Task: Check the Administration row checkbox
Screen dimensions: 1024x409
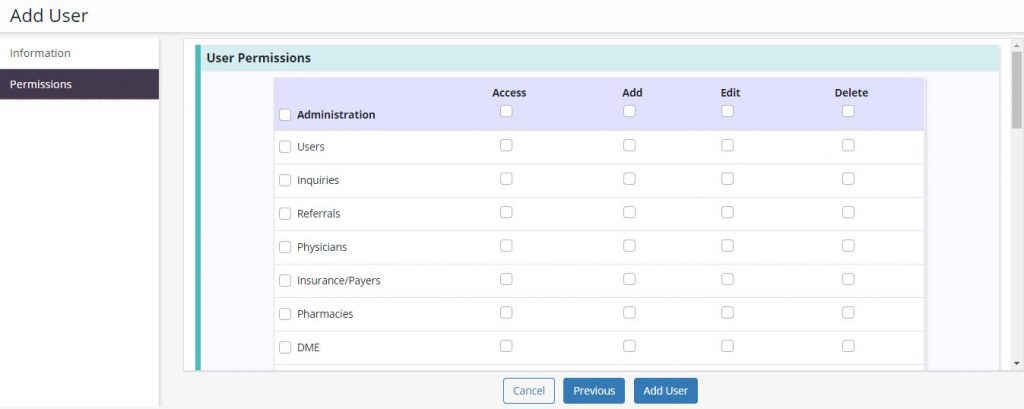Action: [285, 115]
